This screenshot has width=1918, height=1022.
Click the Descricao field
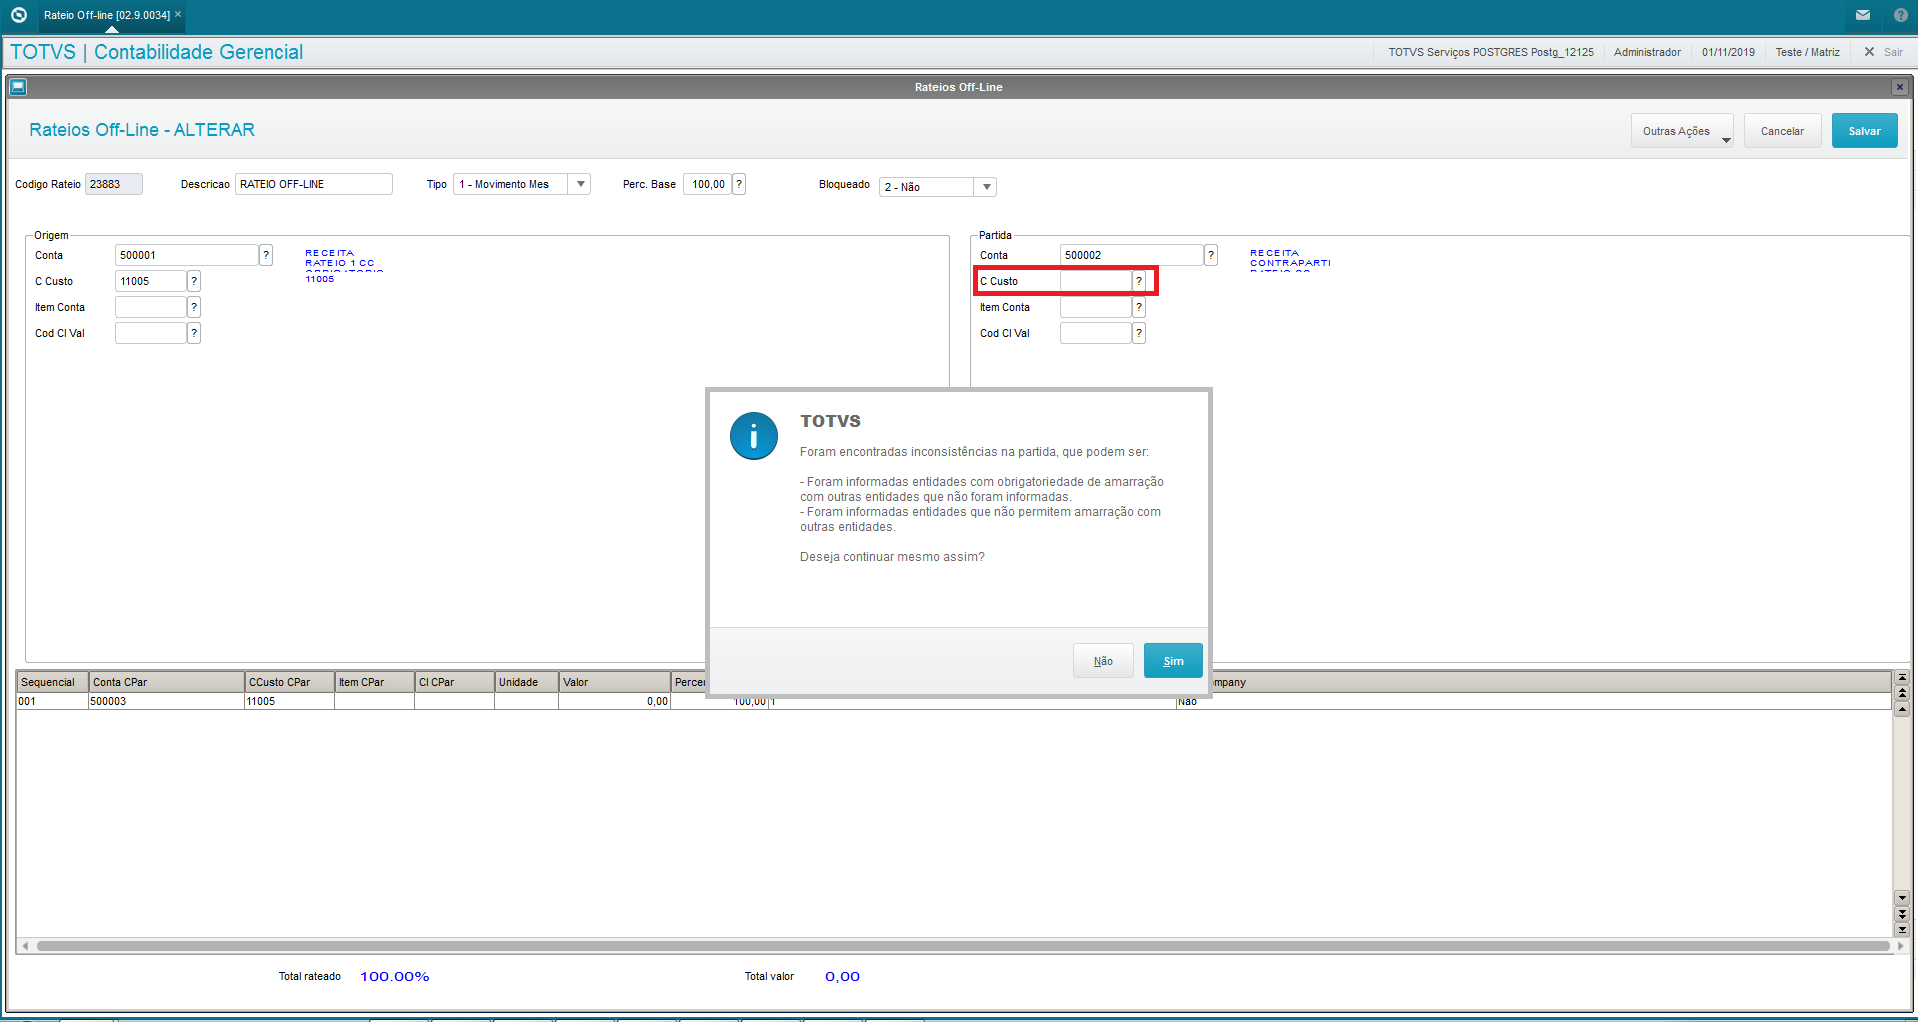click(314, 184)
